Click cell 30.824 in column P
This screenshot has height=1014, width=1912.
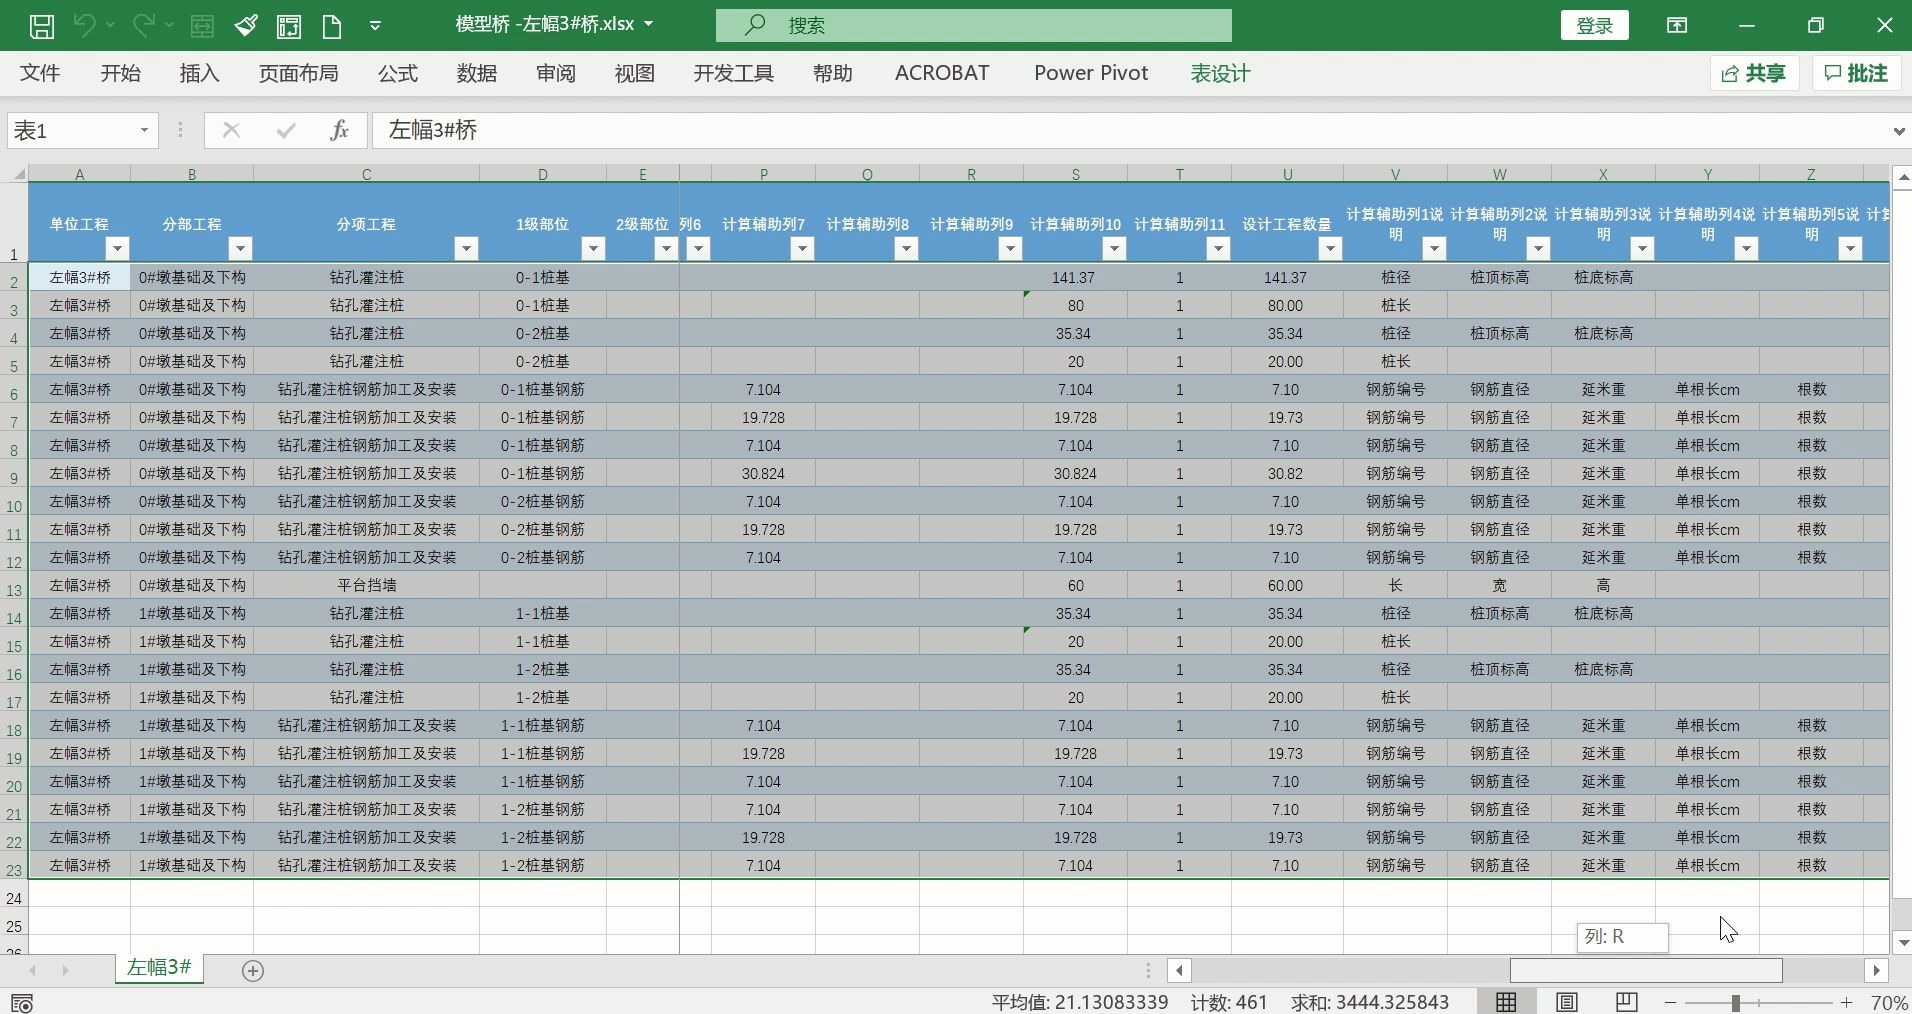tap(763, 473)
